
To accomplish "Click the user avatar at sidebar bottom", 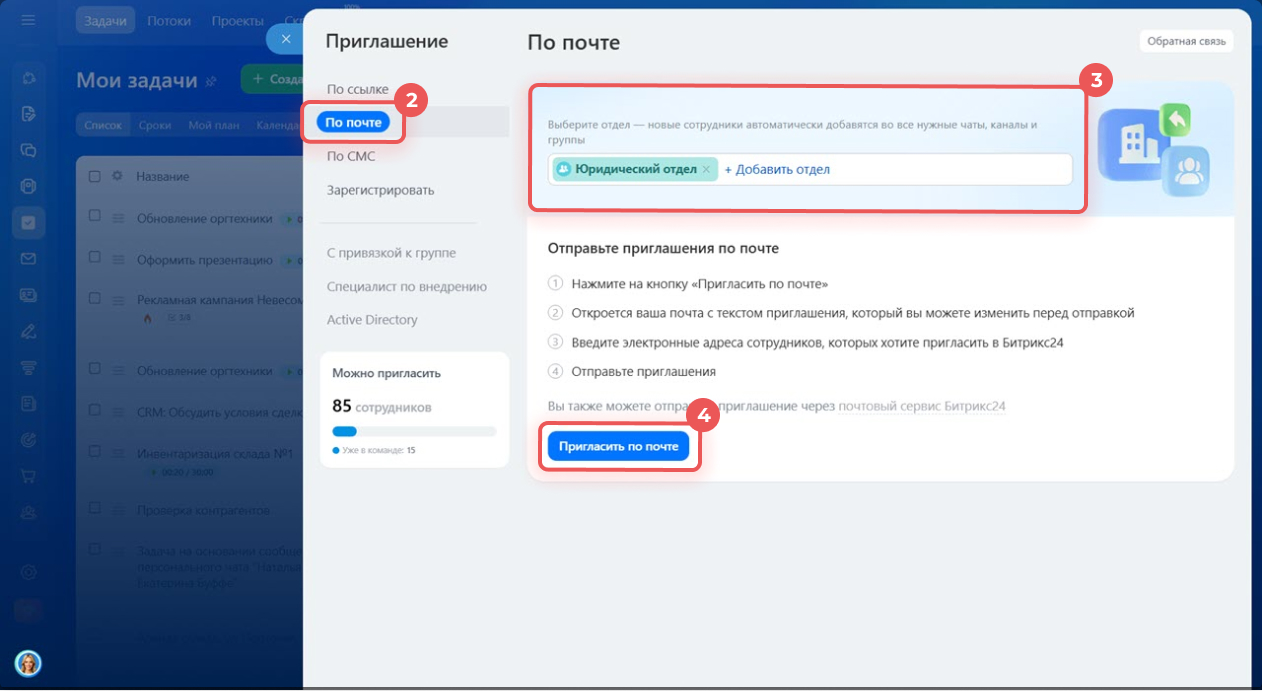I will pos(28,662).
